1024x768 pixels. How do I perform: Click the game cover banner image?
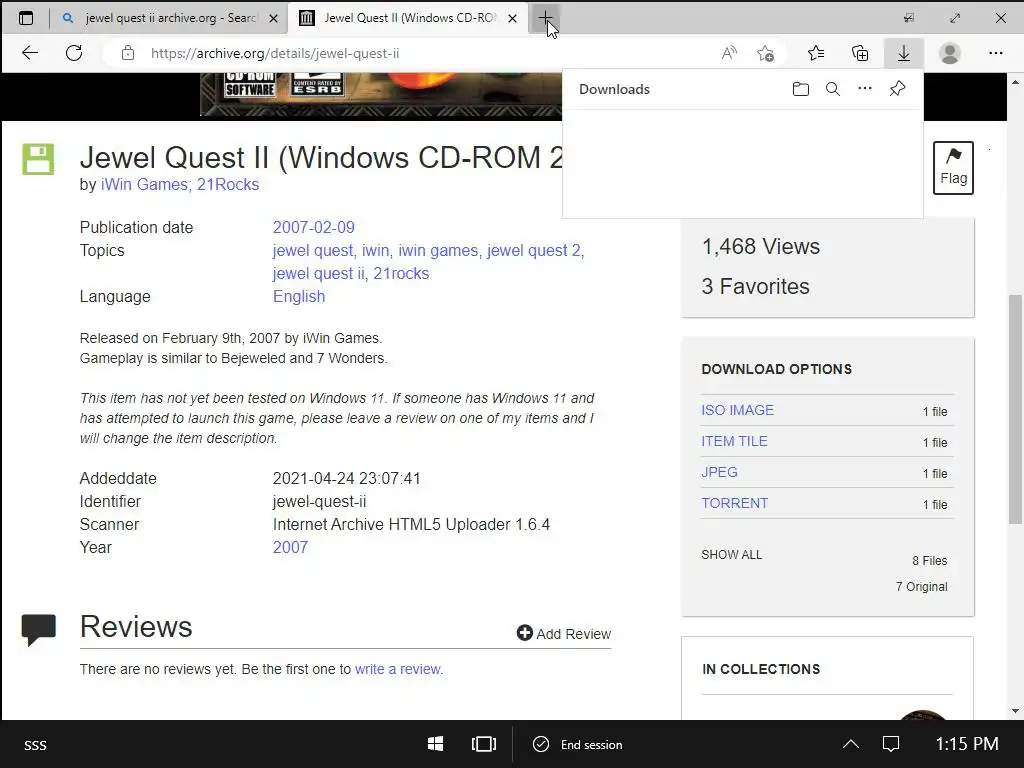click(381, 94)
